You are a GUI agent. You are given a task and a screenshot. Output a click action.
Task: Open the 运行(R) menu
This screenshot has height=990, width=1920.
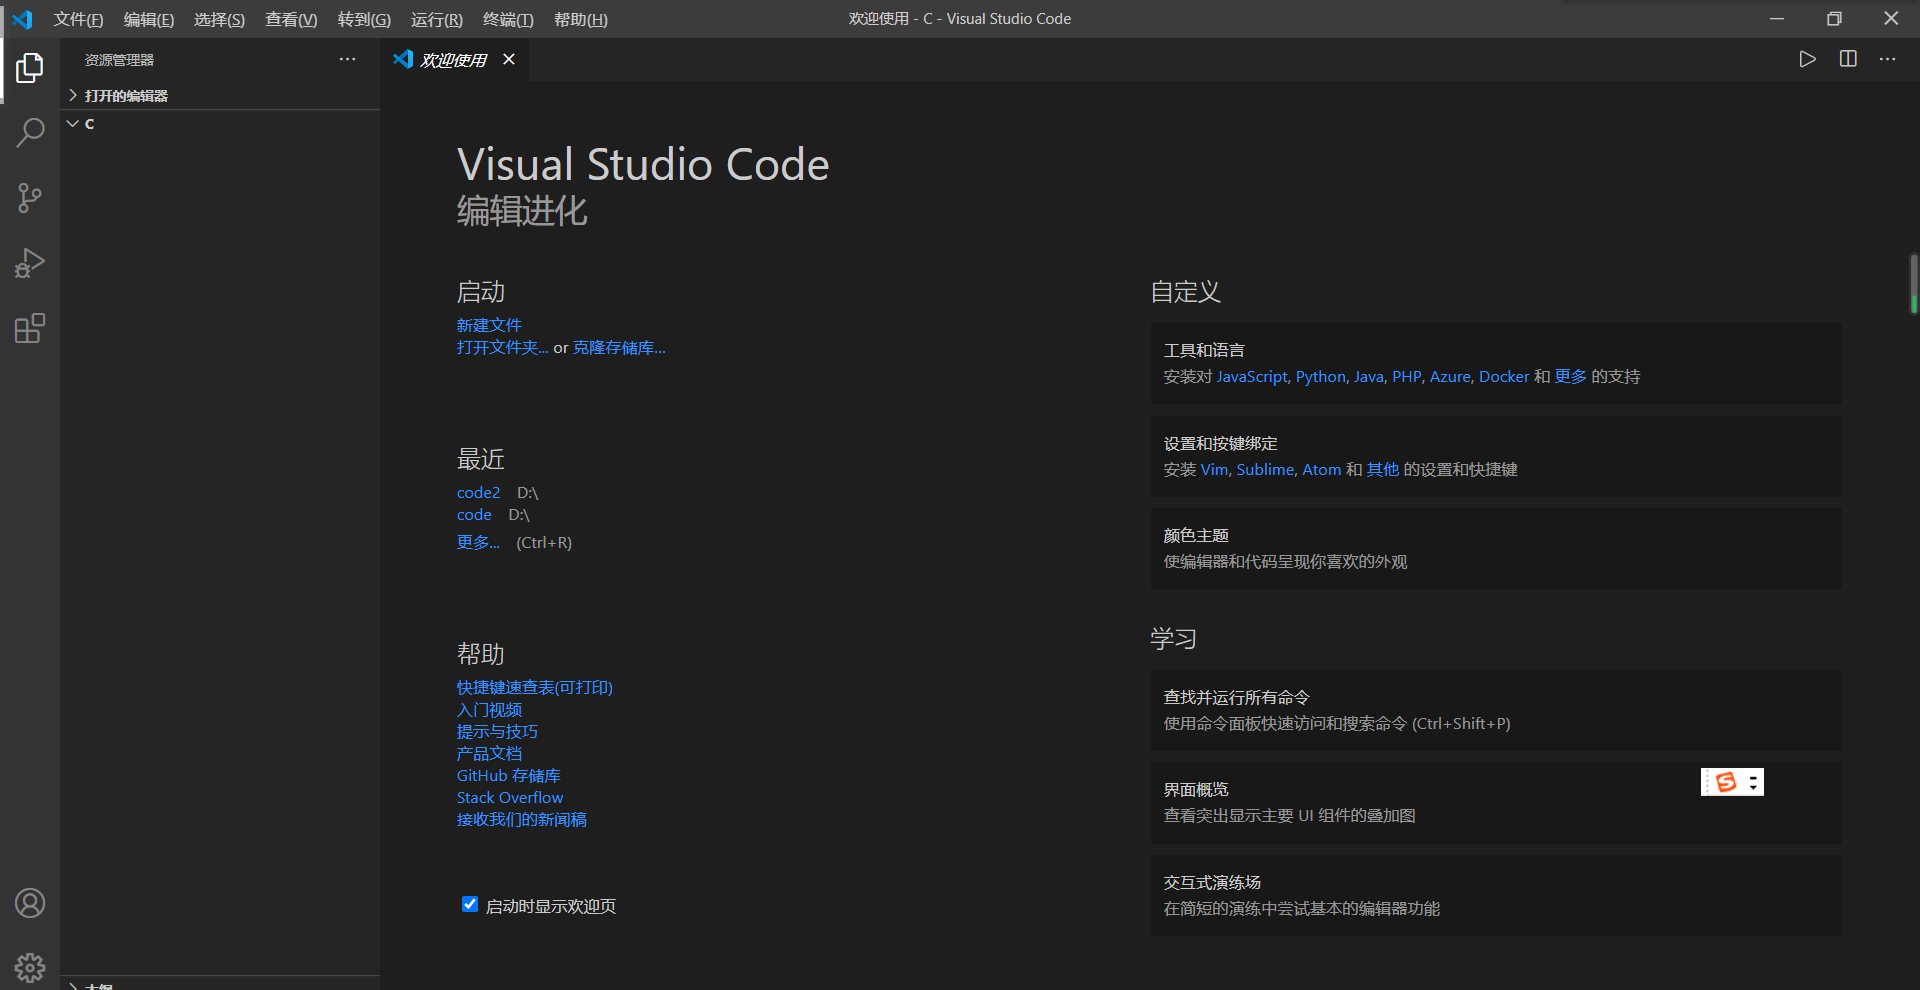coord(437,19)
